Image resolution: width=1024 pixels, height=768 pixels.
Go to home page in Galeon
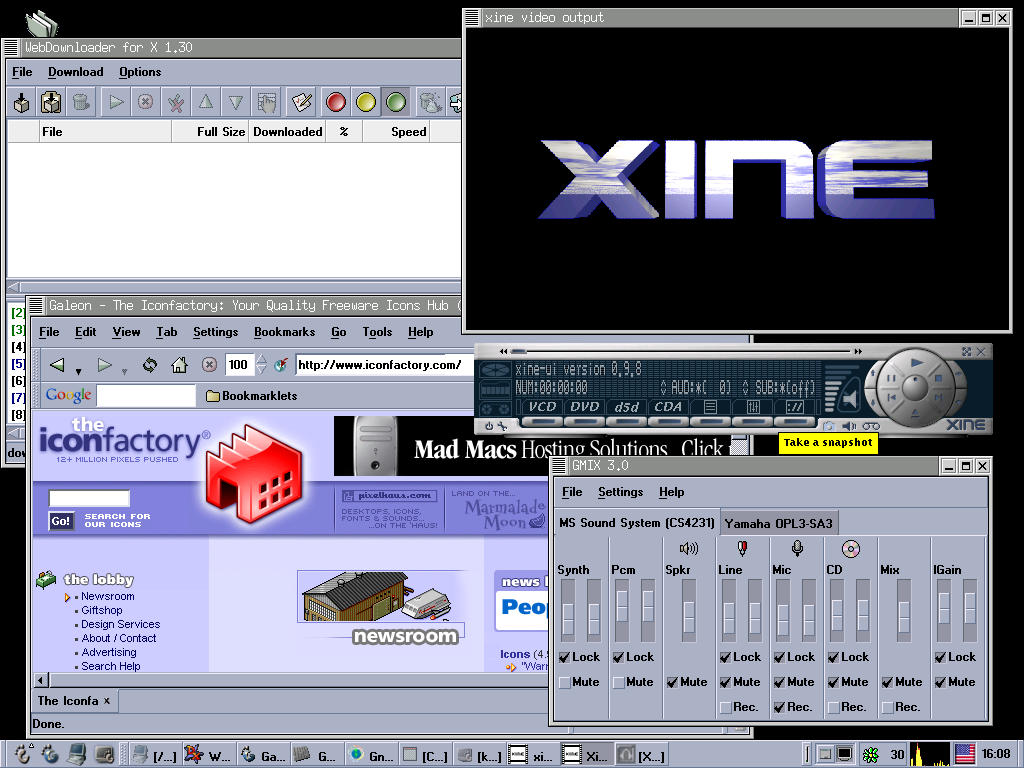click(x=179, y=364)
